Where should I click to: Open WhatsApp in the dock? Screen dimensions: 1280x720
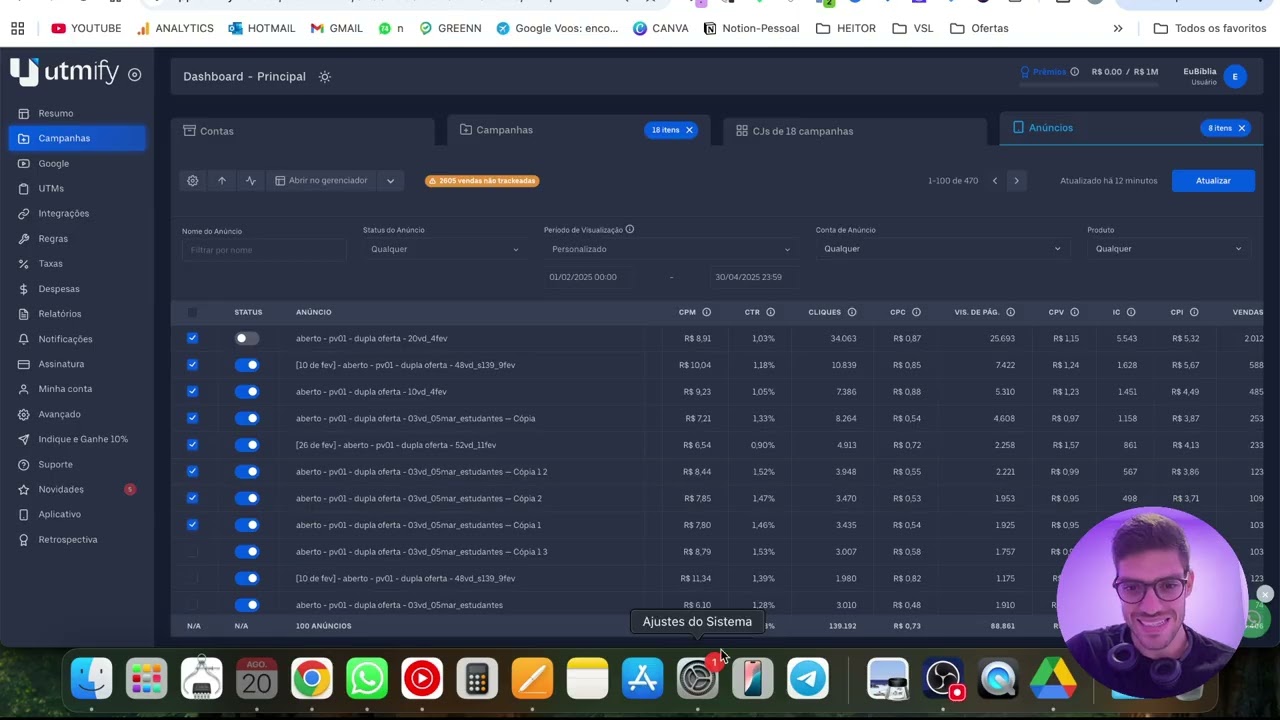367,680
